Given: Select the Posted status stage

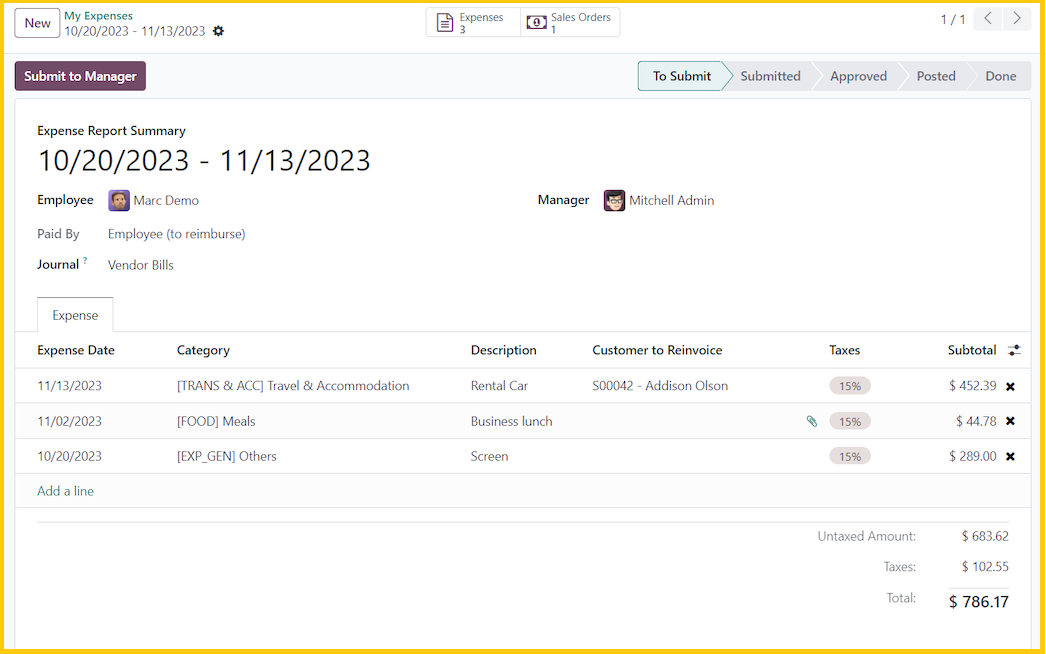Looking at the screenshot, I should coord(935,76).
